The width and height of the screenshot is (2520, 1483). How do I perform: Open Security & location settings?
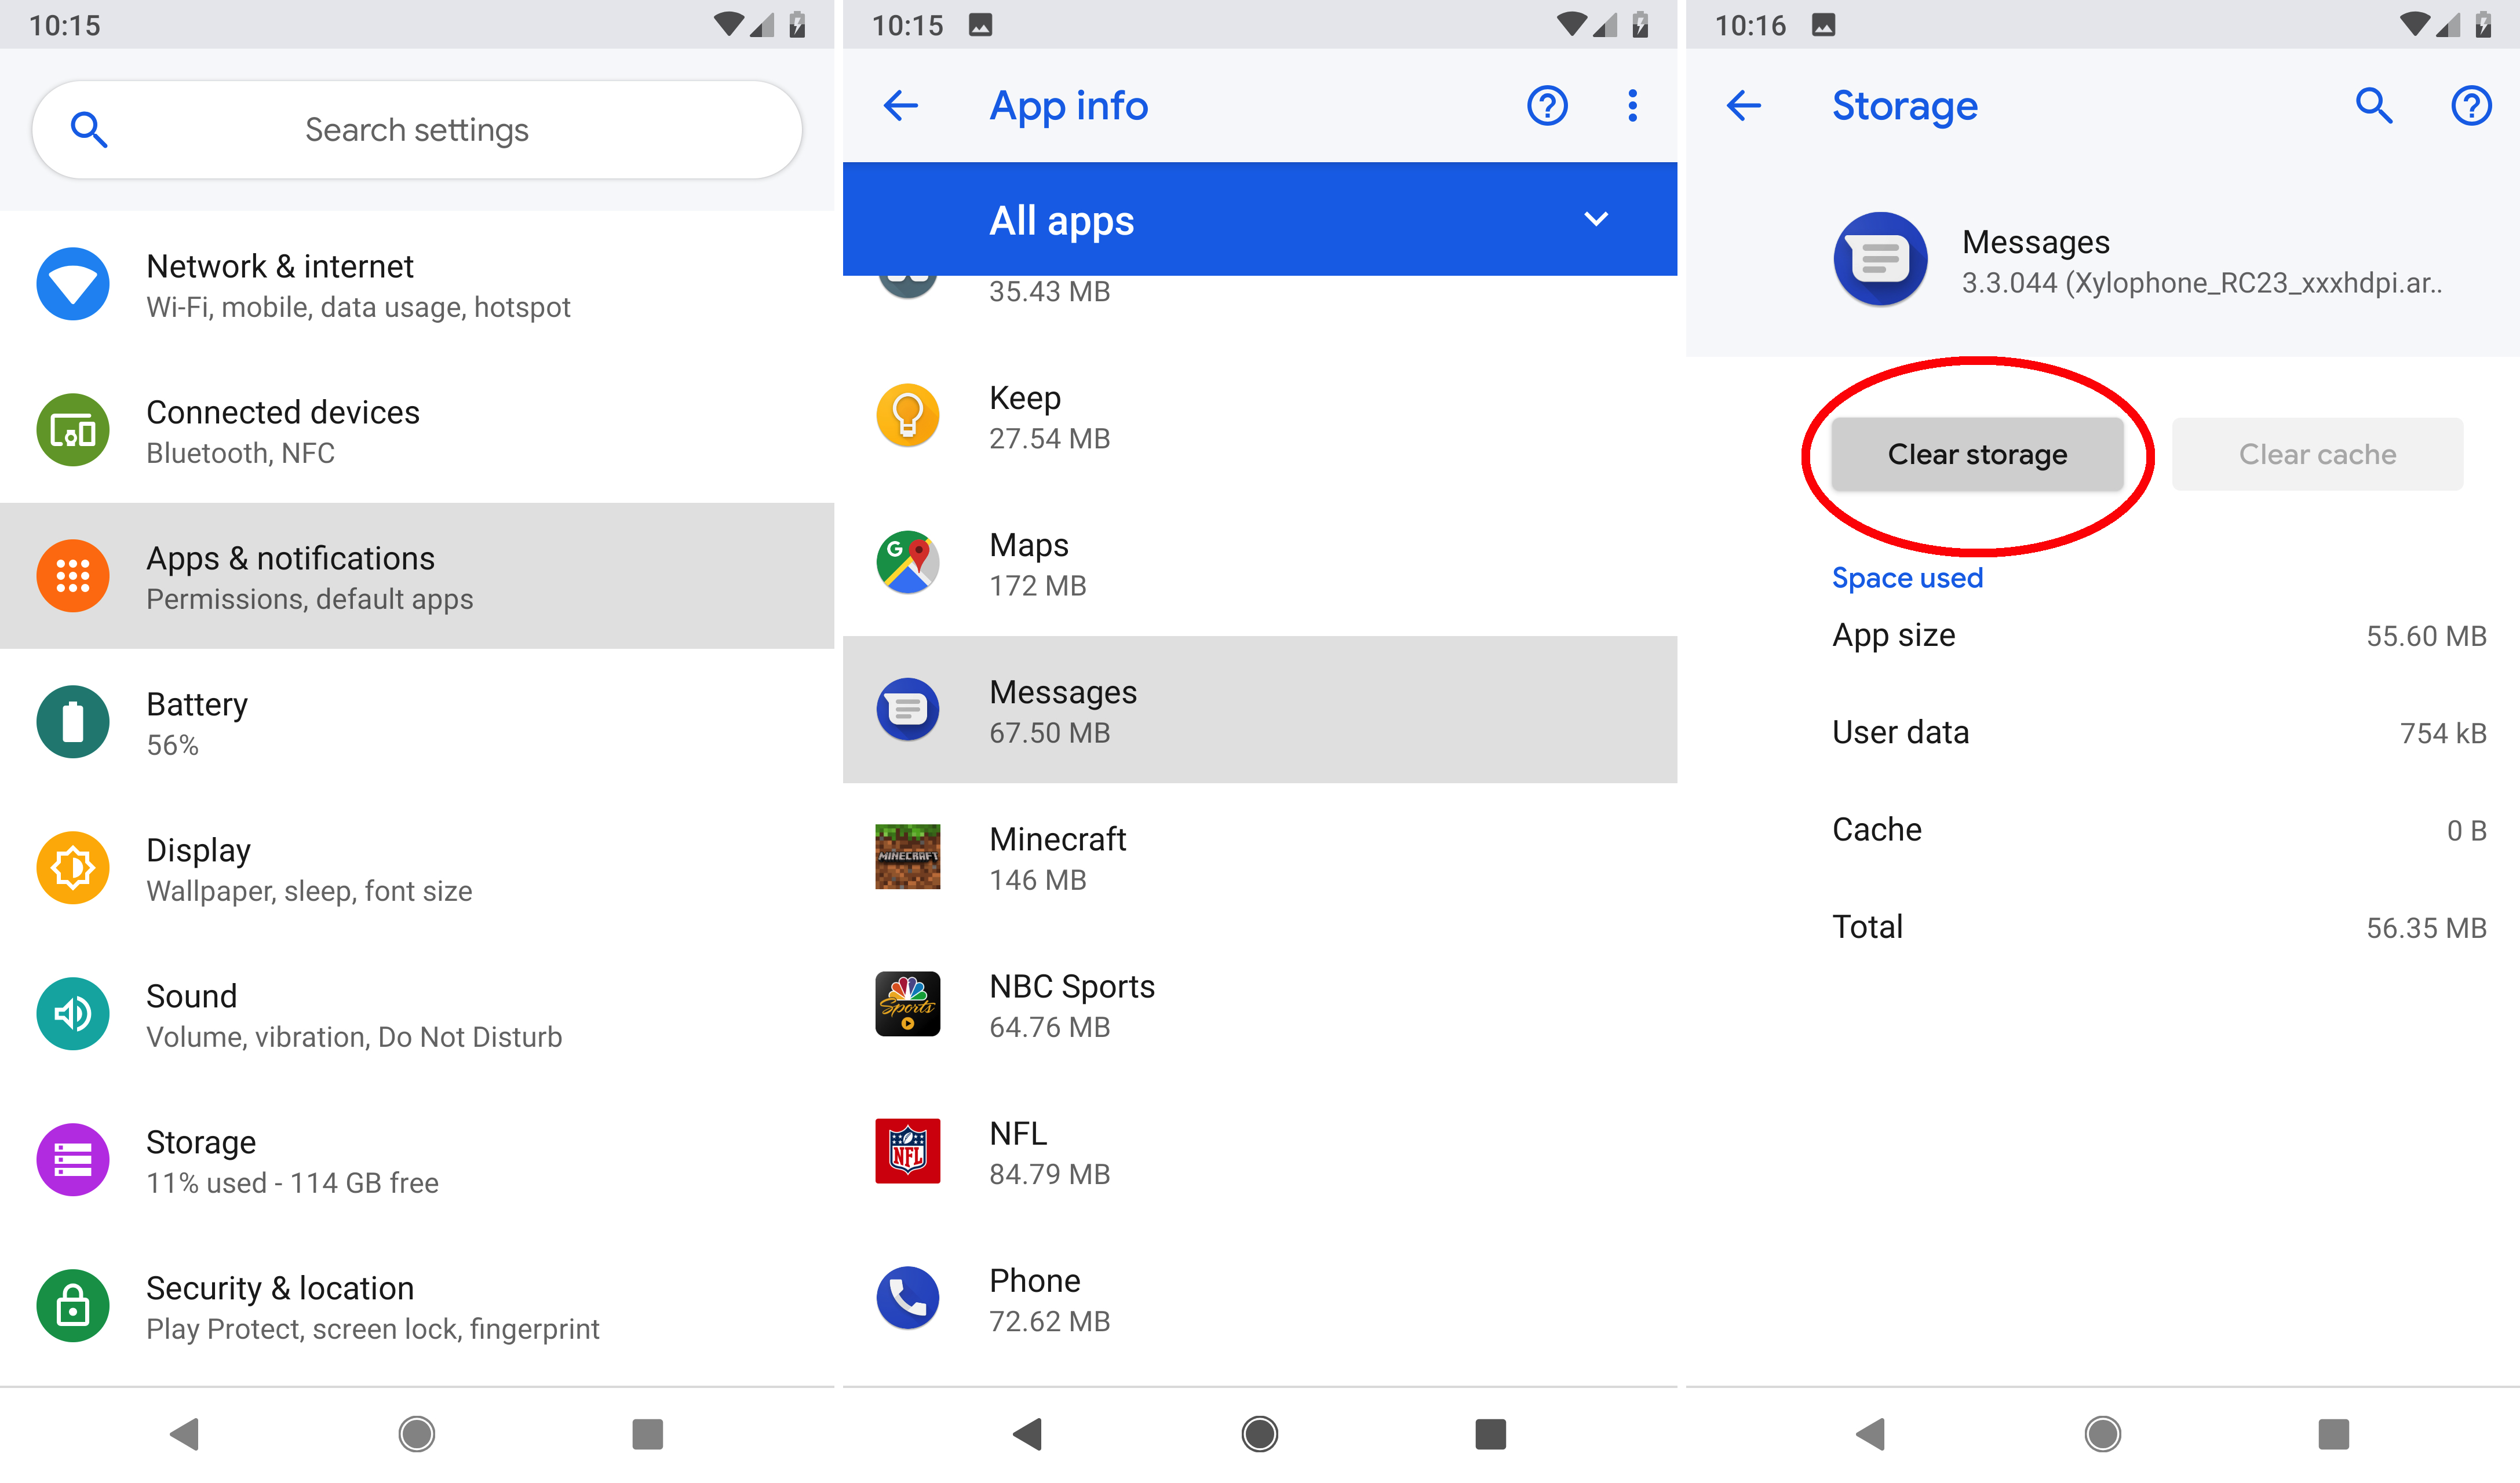pos(417,1307)
